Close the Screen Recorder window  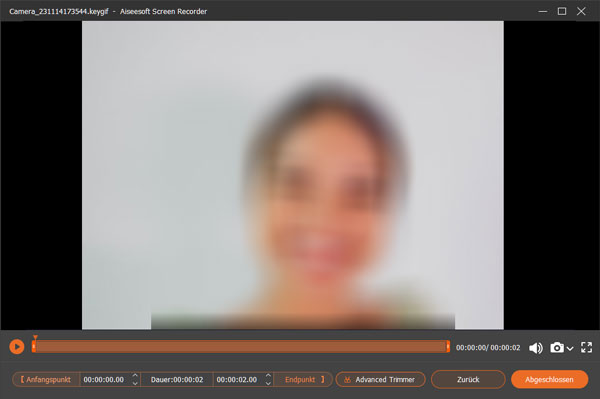point(581,11)
